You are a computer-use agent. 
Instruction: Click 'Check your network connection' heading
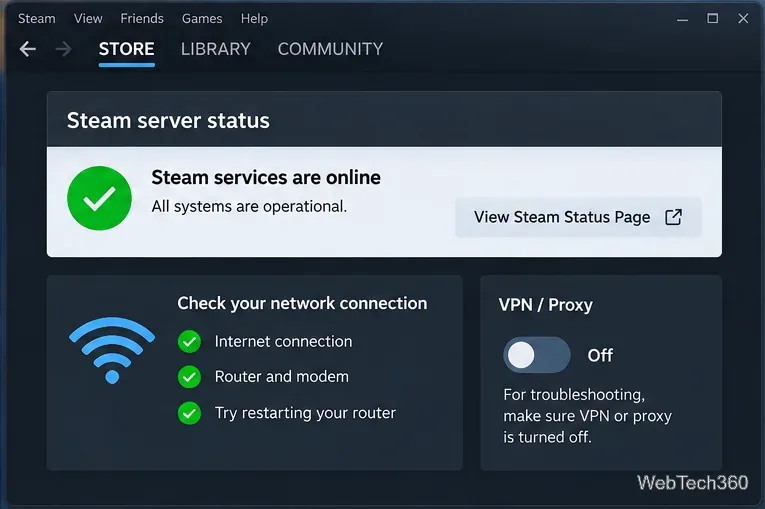click(x=302, y=304)
